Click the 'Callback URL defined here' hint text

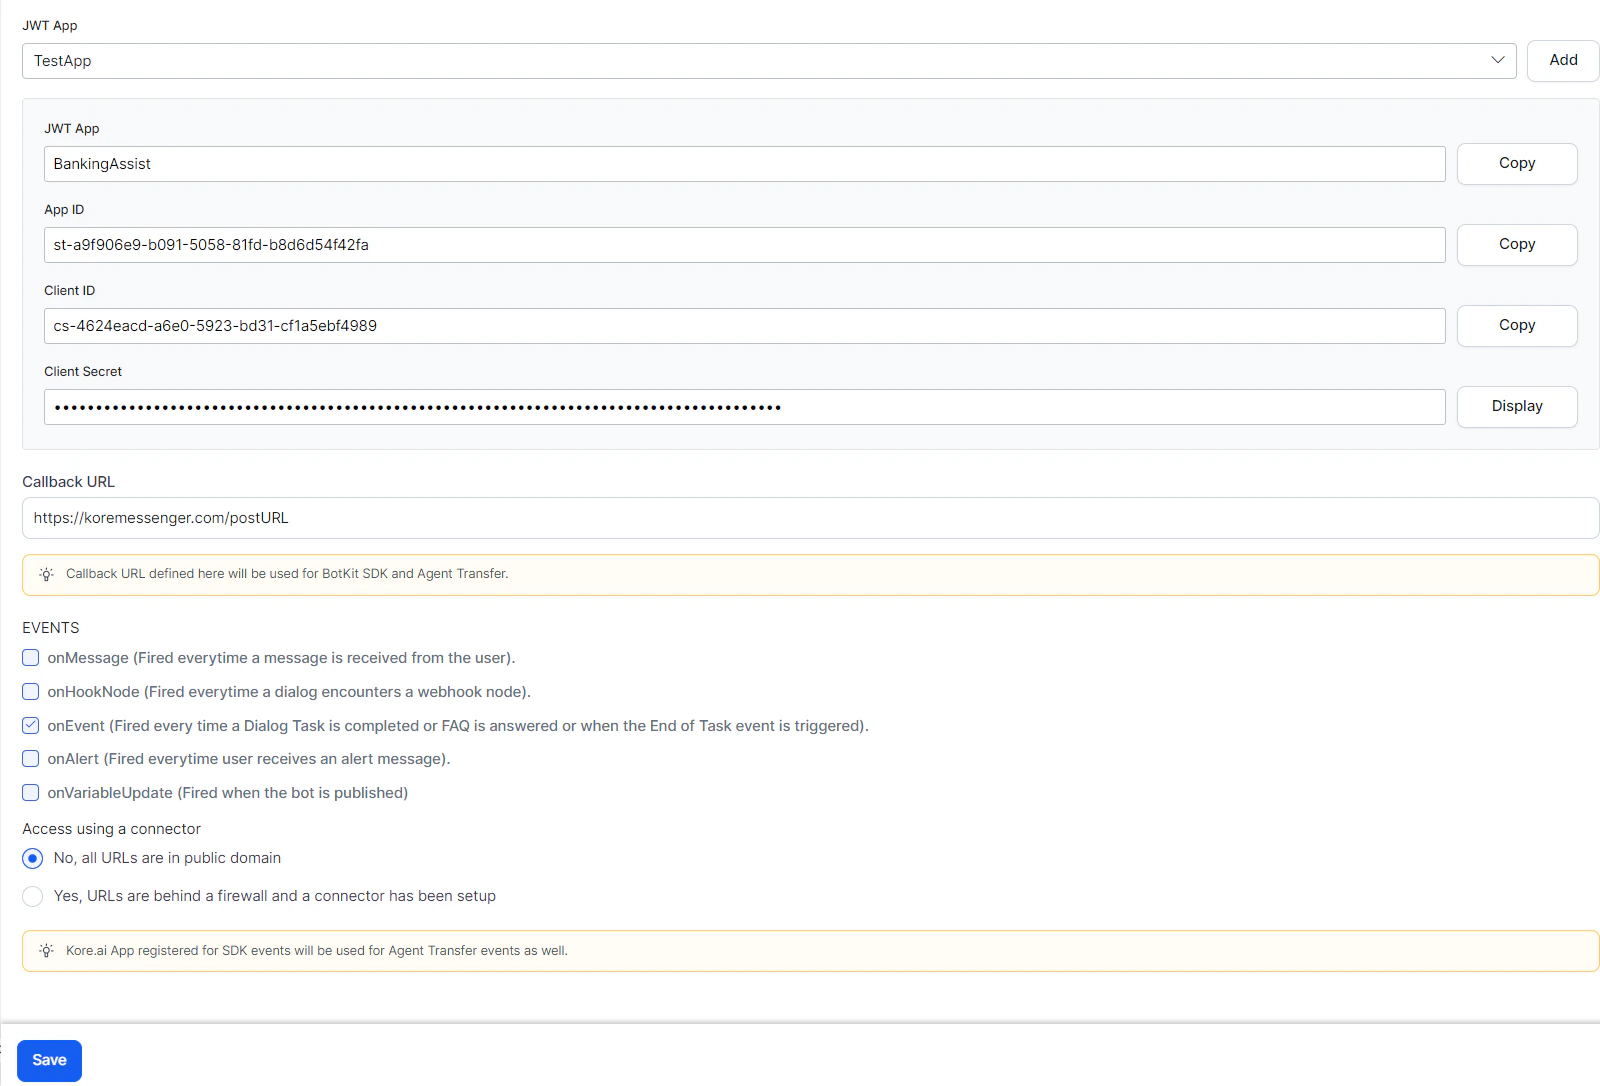[287, 574]
